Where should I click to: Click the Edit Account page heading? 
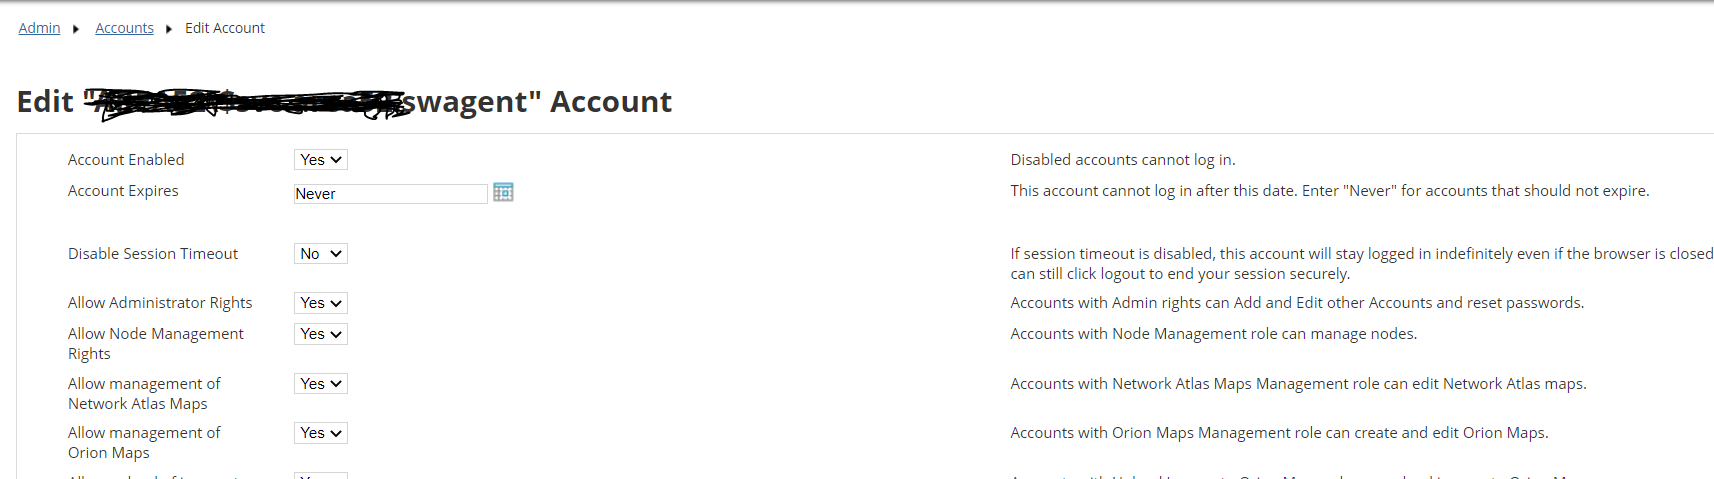click(x=344, y=102)
